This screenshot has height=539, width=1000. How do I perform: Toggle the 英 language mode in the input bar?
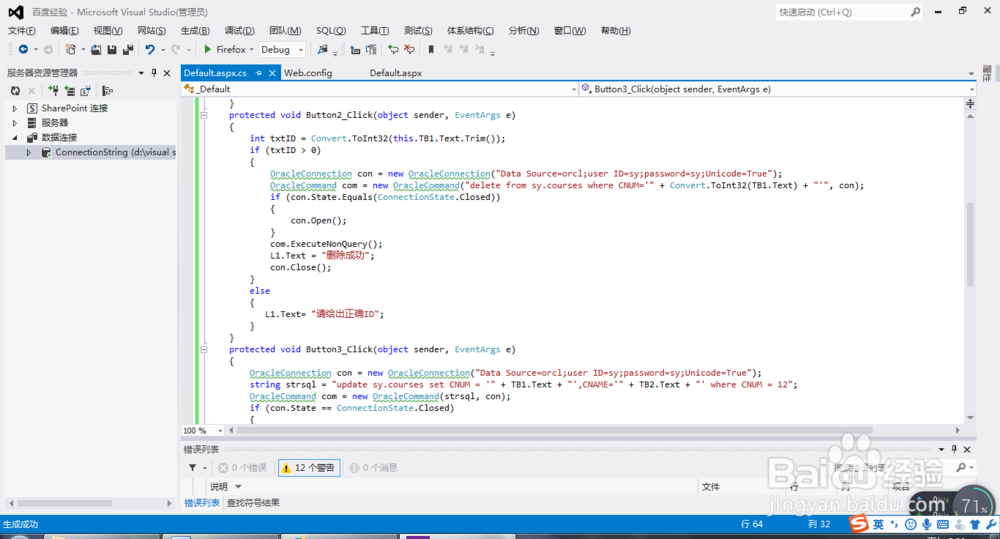click(878, 524)
